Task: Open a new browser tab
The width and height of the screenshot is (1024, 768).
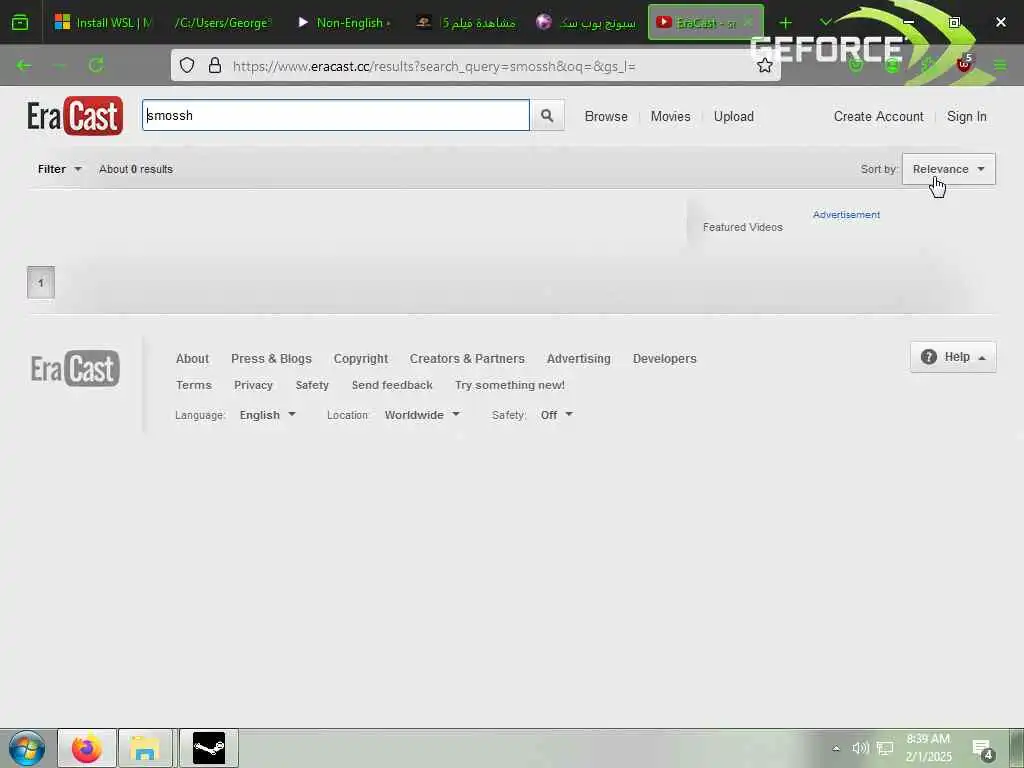Action: click(786, 23)
